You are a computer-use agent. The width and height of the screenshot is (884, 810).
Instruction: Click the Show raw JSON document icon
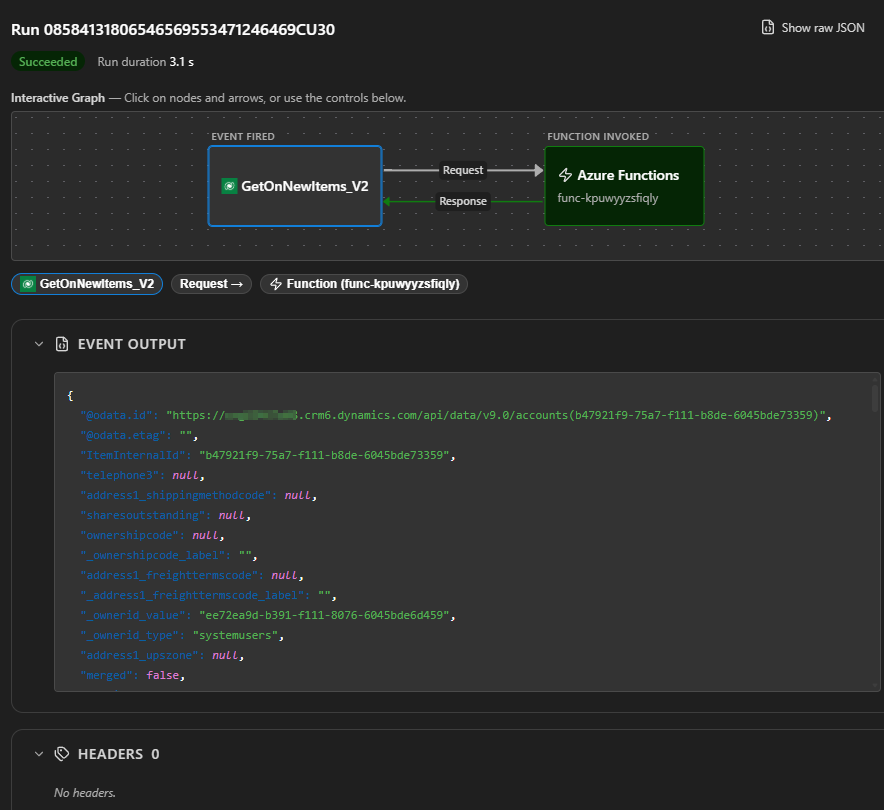click(767, 27)
